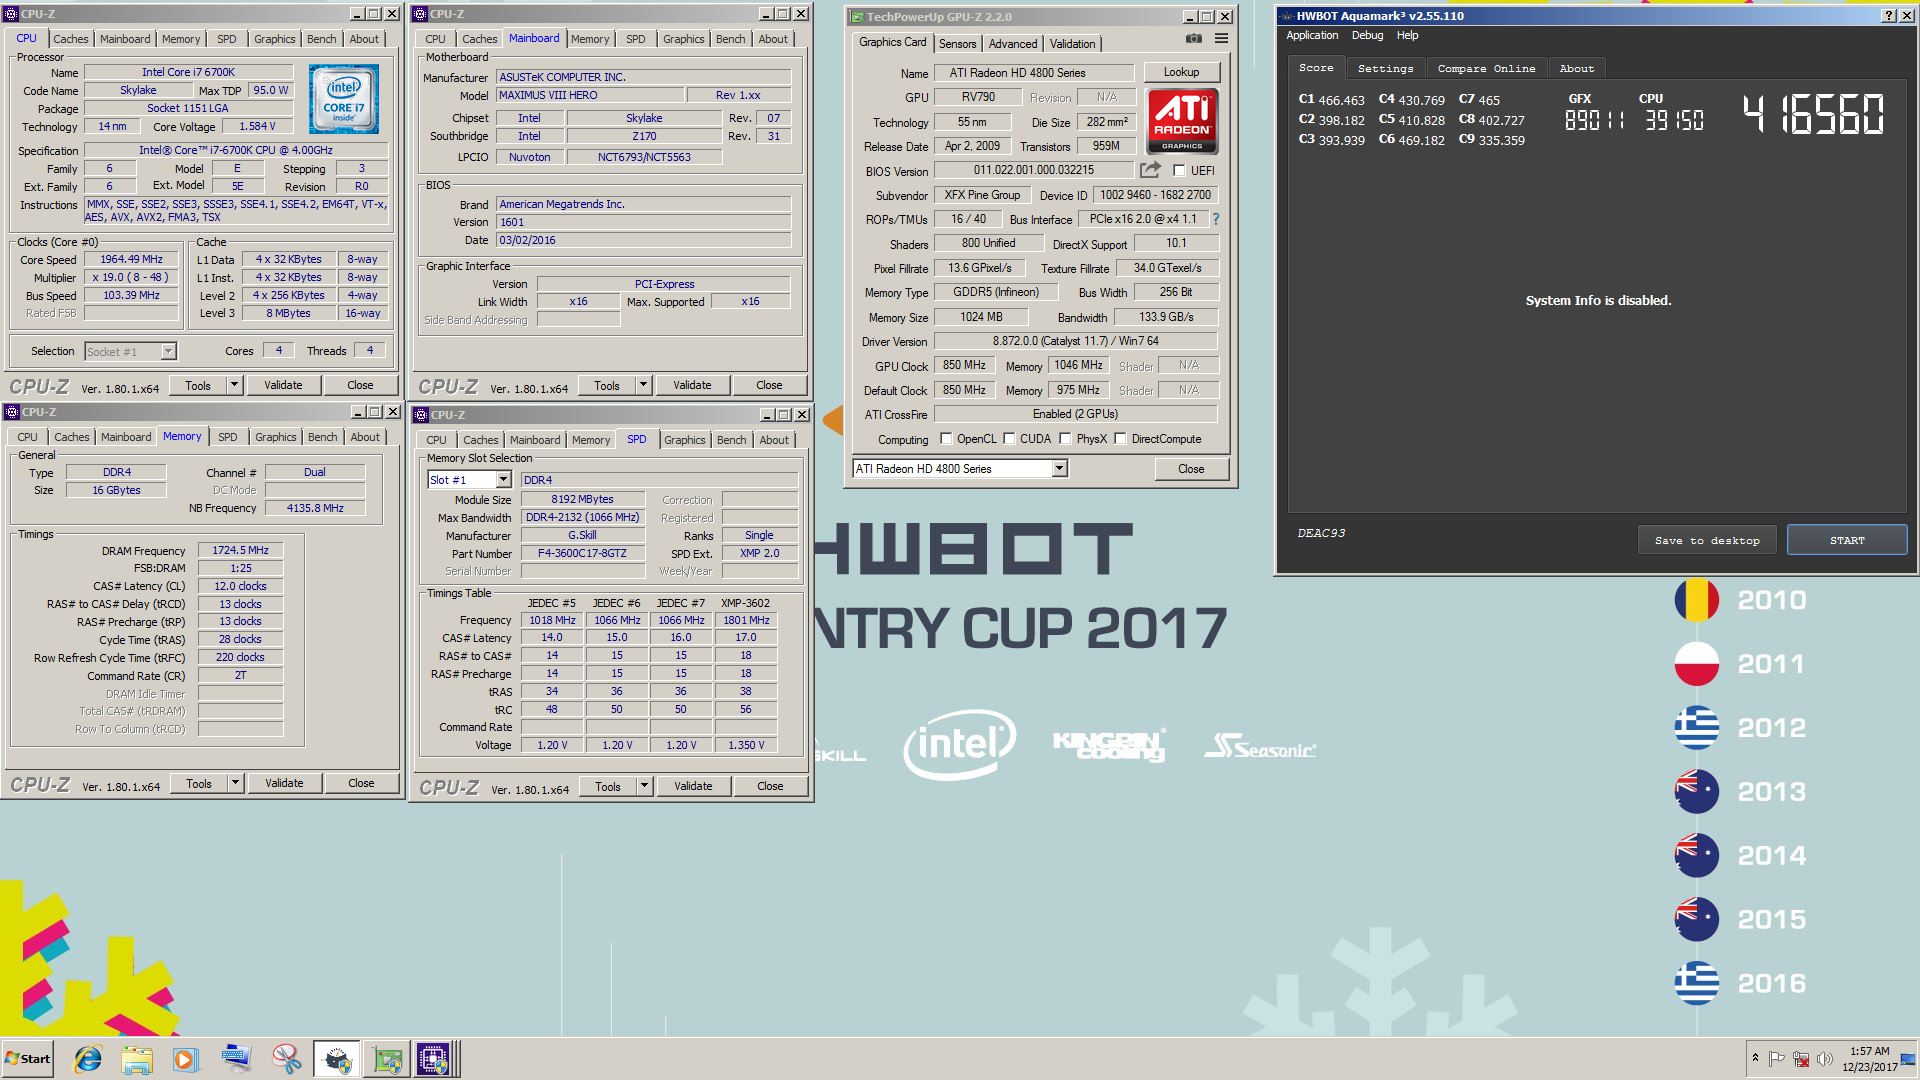This screenshot has width=1920, height=1080.
Task: Click the Core Speed 1964.49 MHz value
Action: click(x=132, y=259)
